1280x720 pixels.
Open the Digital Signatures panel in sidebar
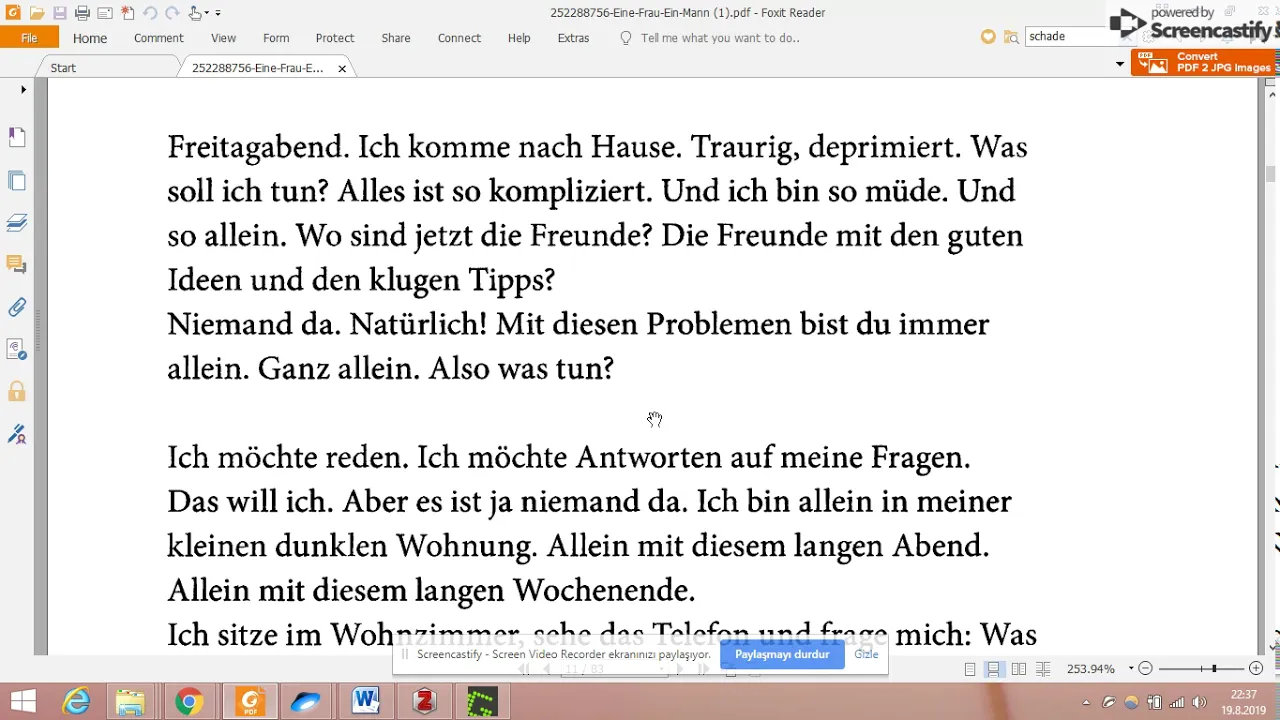point(16,349)
